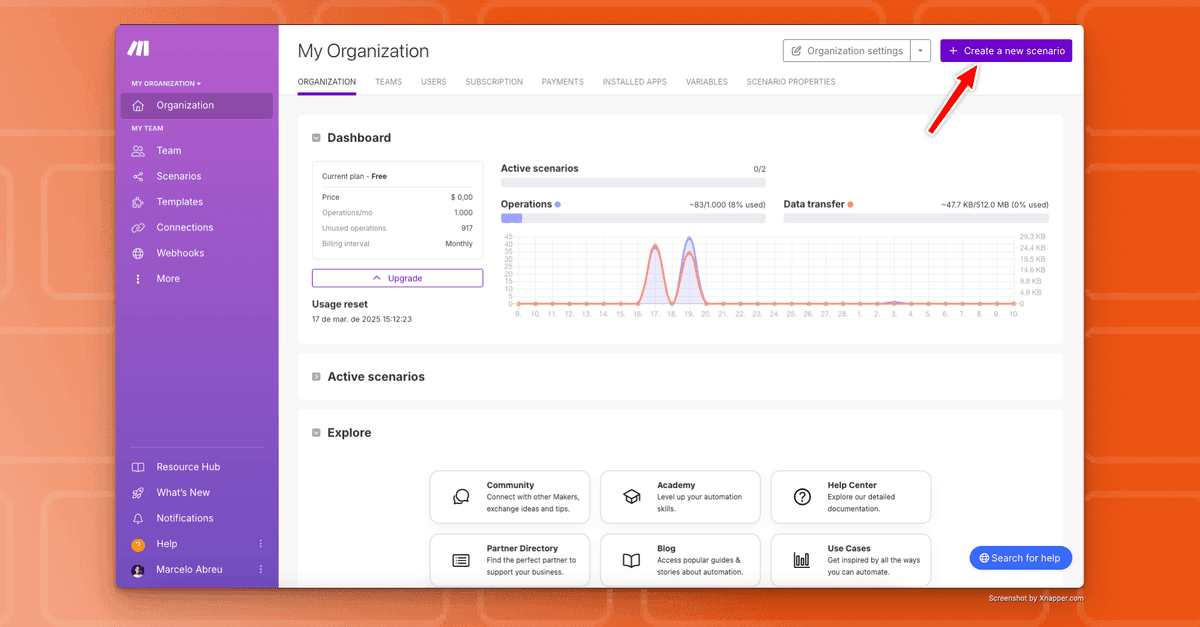Click Create a new scenario button
The height and width of the screenshot is (627, 1200).
point(1006,51)
